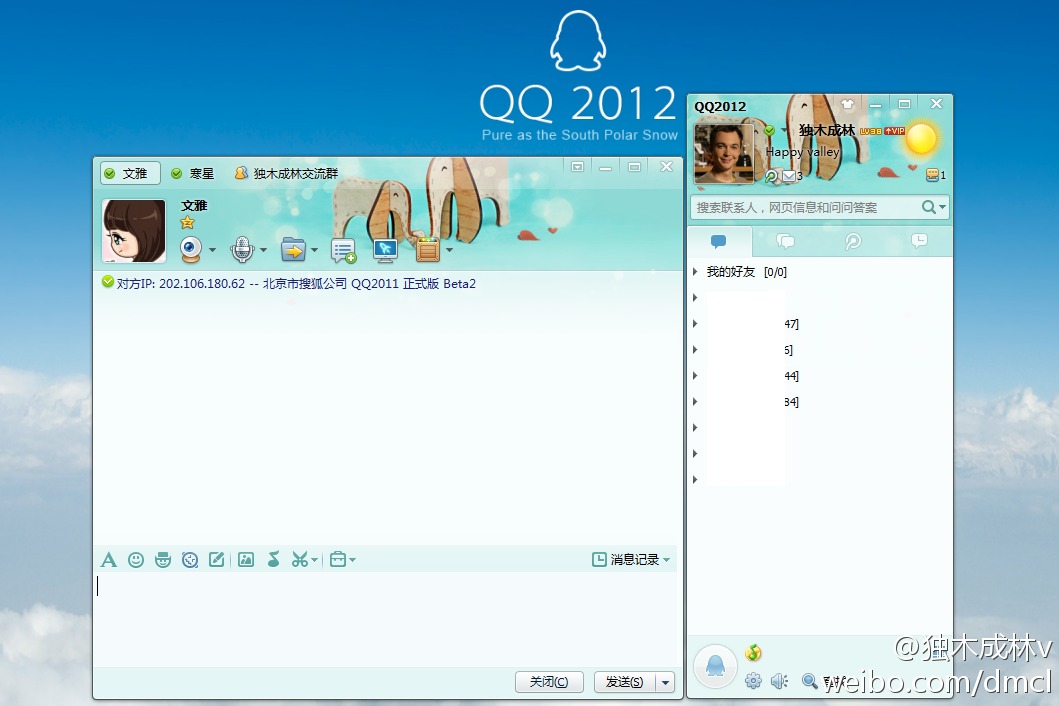Expand microphone options dropdown arrow

pos(263,250)
